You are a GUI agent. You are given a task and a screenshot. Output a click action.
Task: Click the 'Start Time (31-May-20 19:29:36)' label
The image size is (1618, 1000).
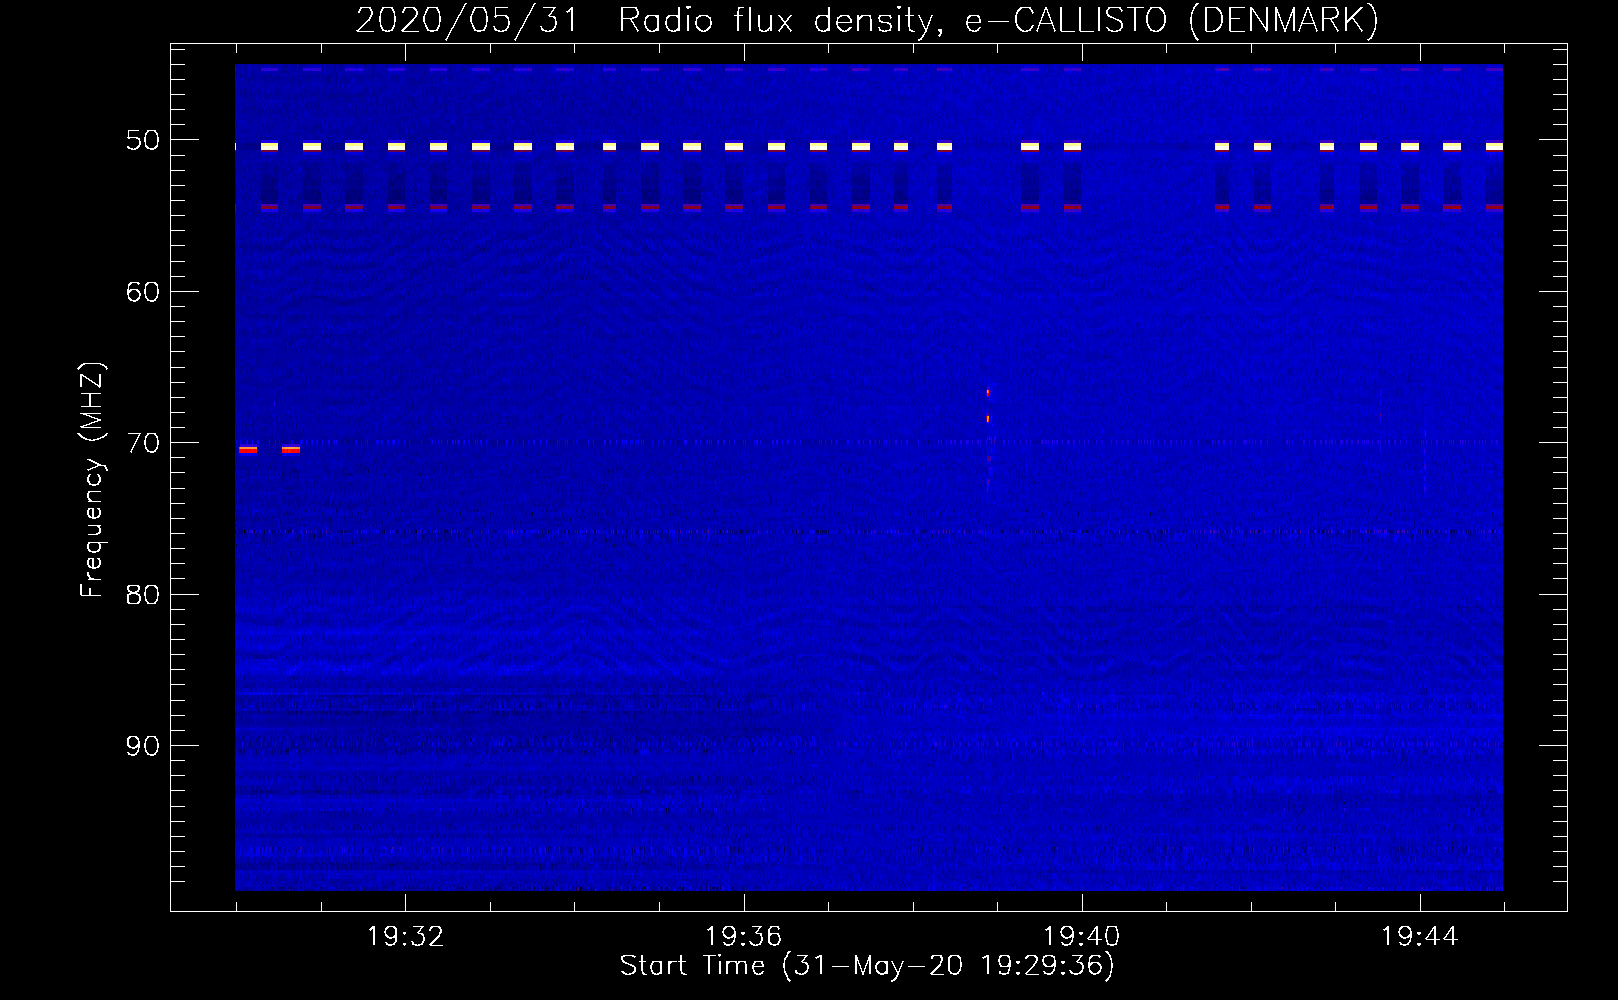(x=866, y=966)
